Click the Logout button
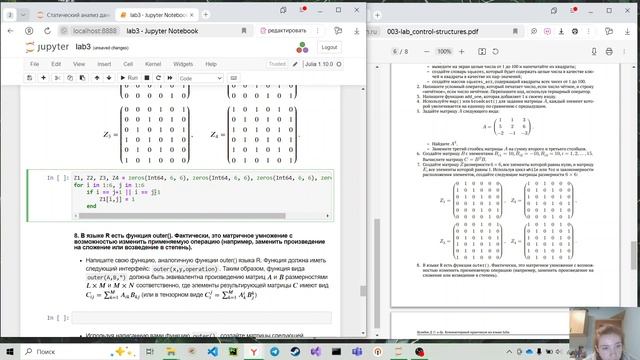The image size is (640, 360). (x=329, y=47)
